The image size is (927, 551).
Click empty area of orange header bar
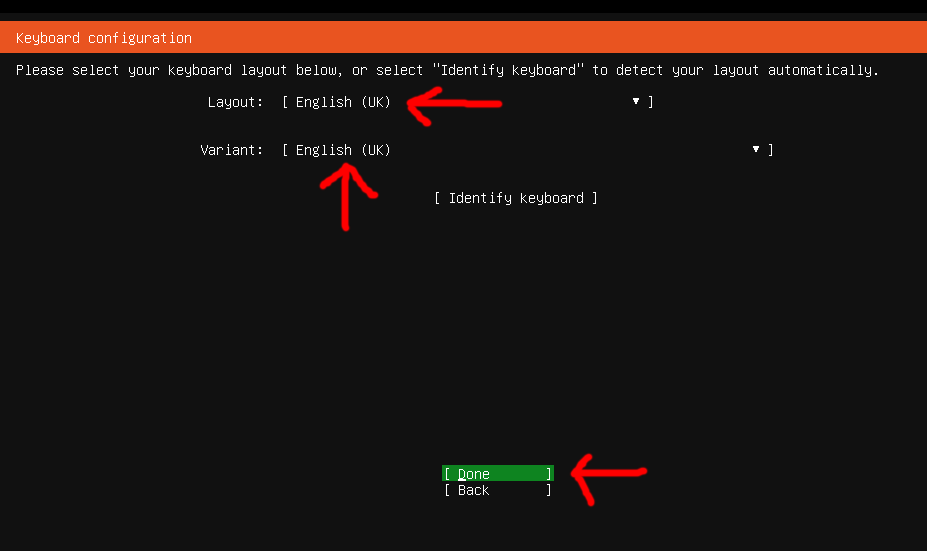[x=600, y=38]
